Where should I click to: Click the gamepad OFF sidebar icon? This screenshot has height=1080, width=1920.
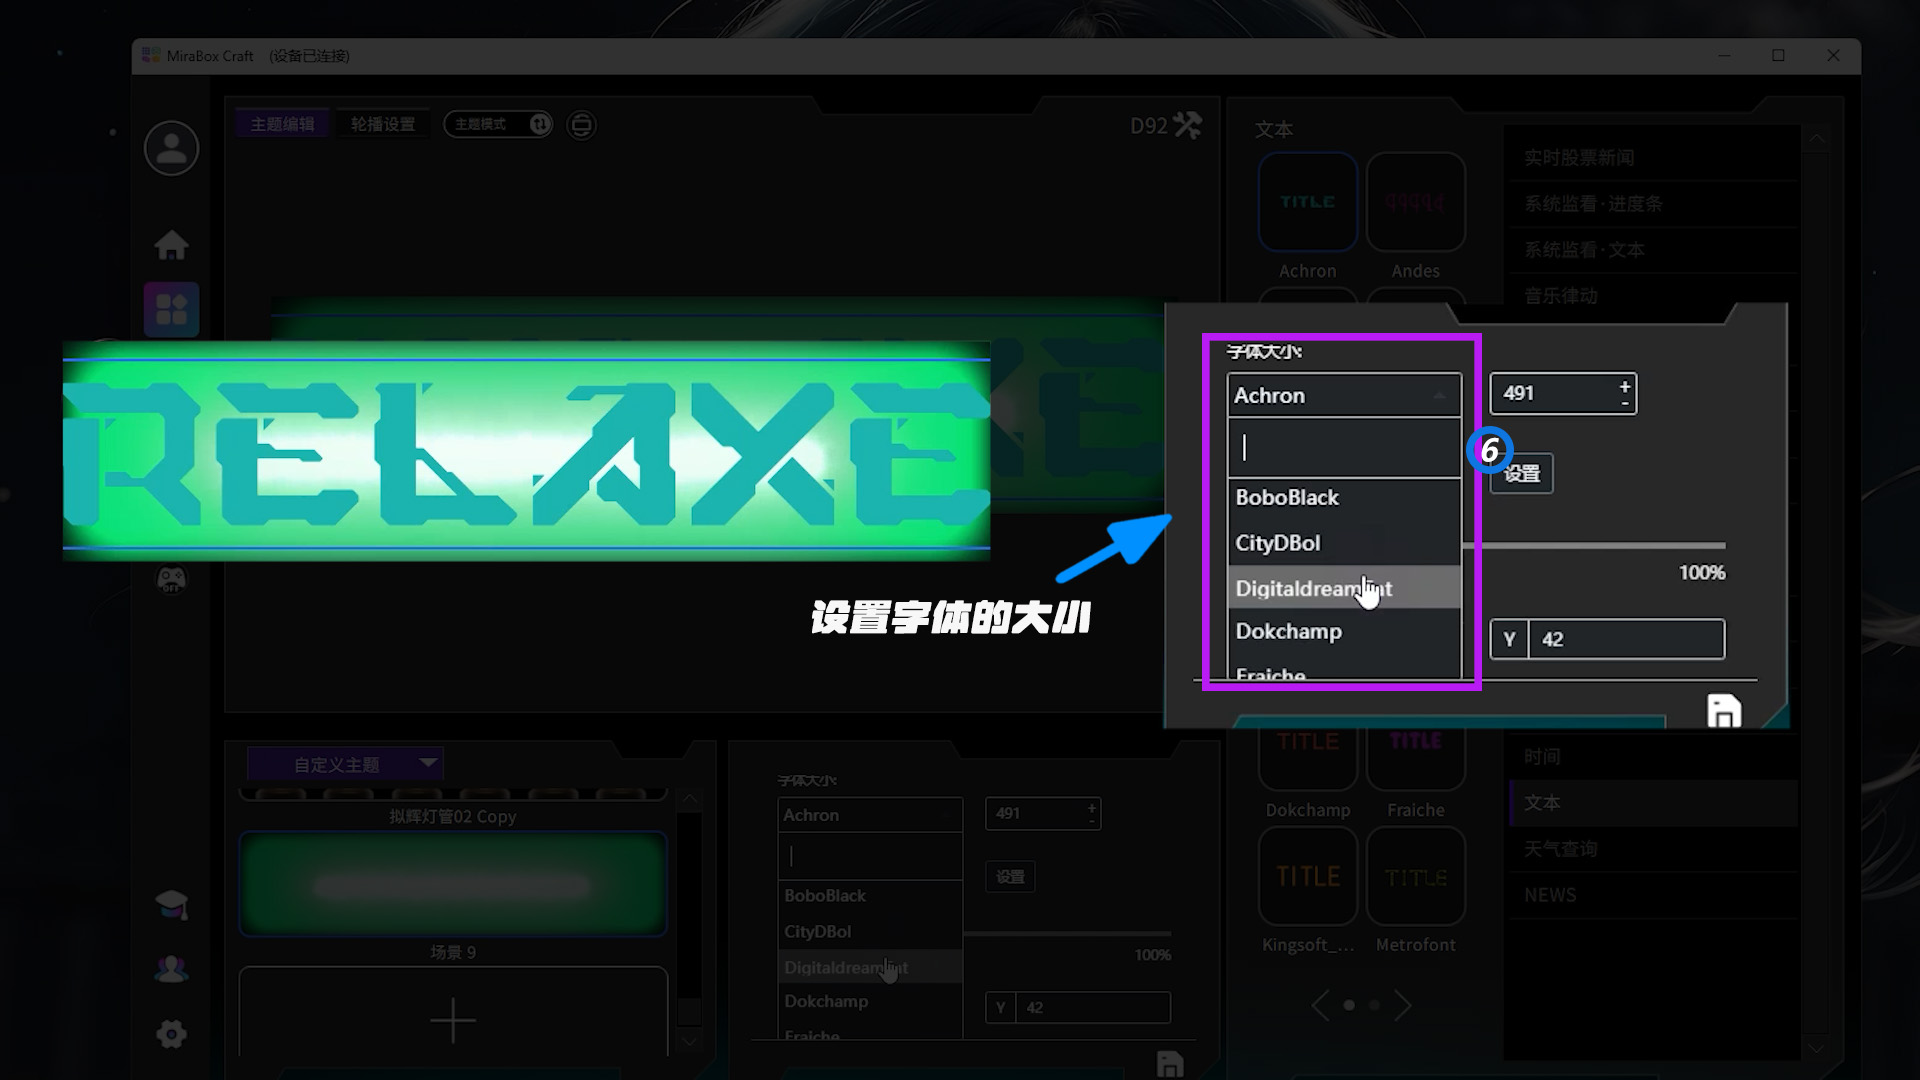point(171,579)
